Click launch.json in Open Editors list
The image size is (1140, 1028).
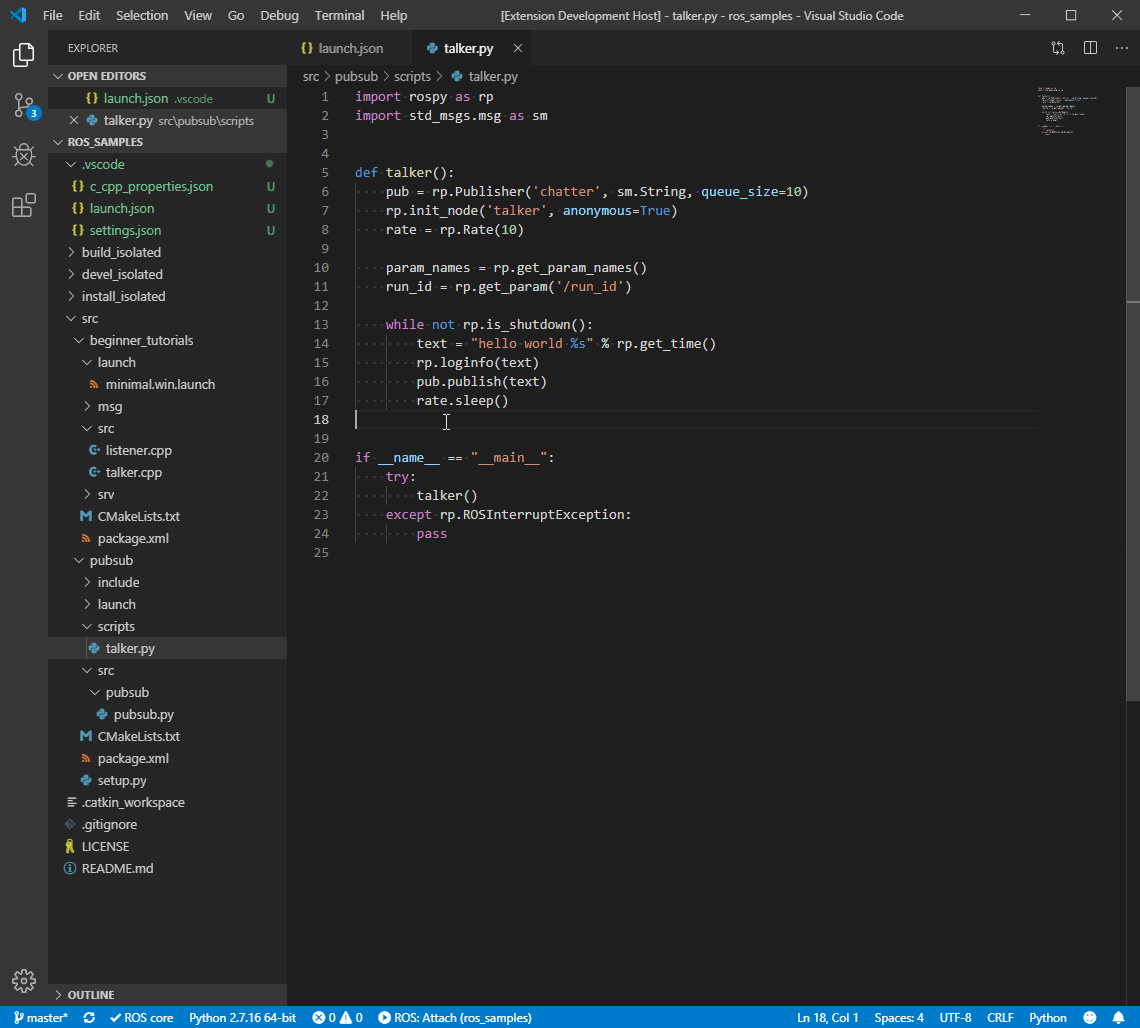167,98
